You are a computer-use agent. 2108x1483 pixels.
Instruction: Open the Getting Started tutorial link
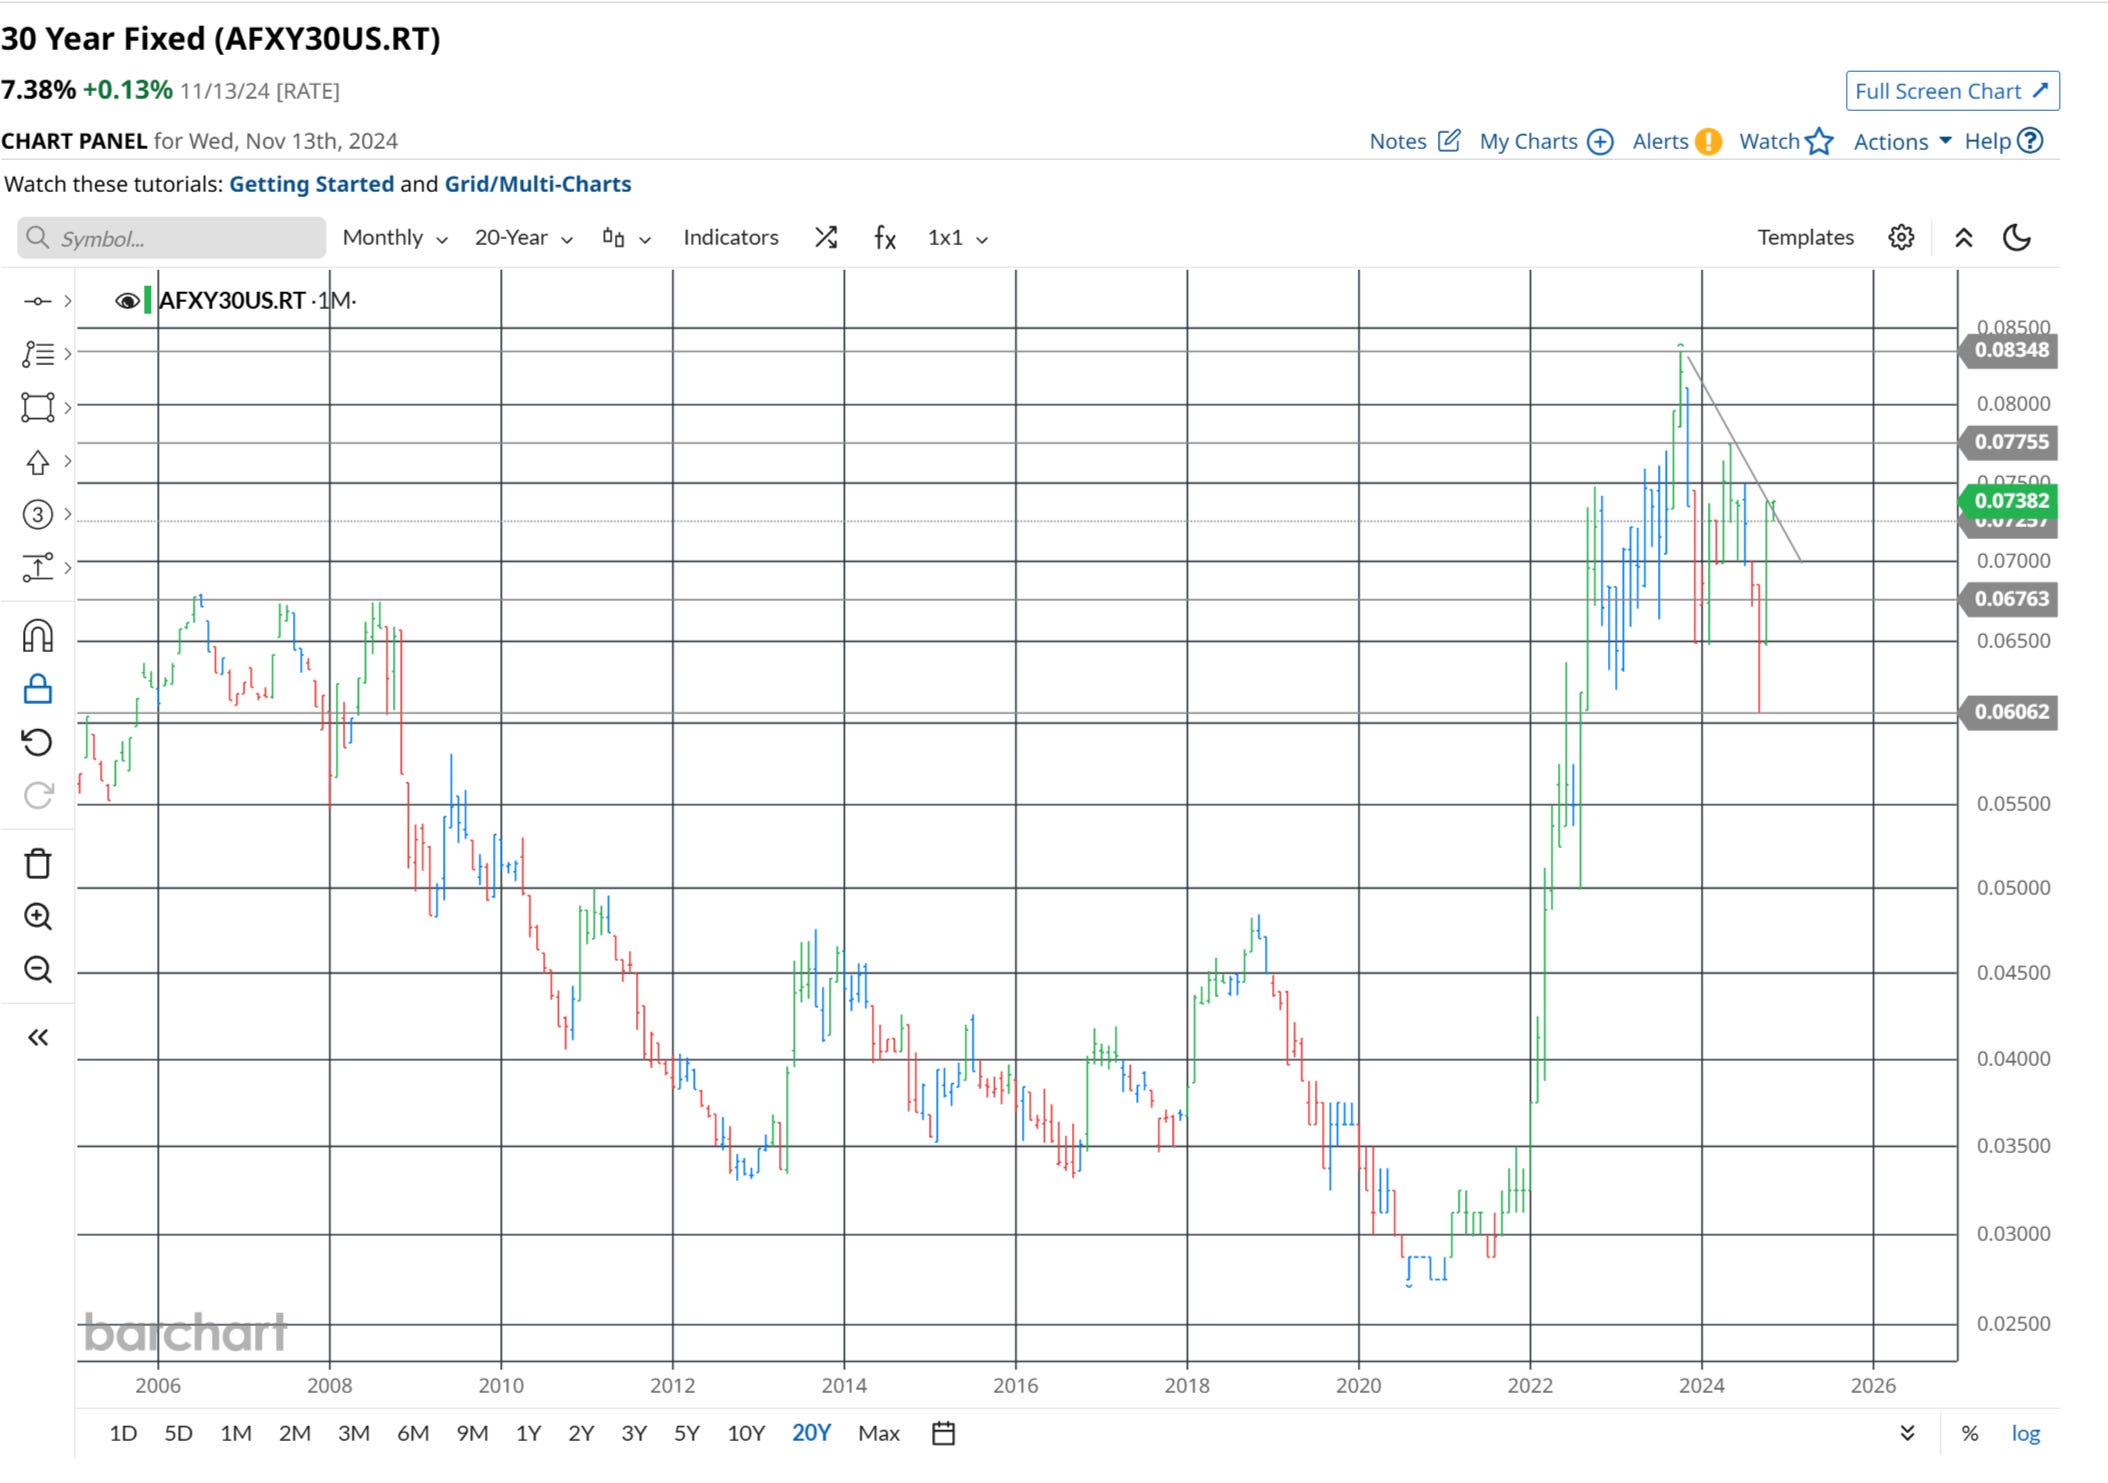(x=311, y=184)
